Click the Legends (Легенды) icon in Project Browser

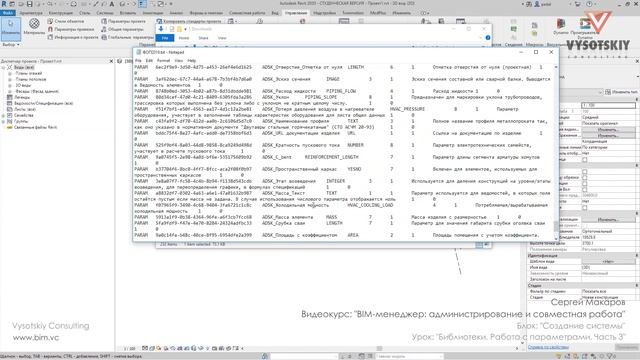click(x=10, y=97)
